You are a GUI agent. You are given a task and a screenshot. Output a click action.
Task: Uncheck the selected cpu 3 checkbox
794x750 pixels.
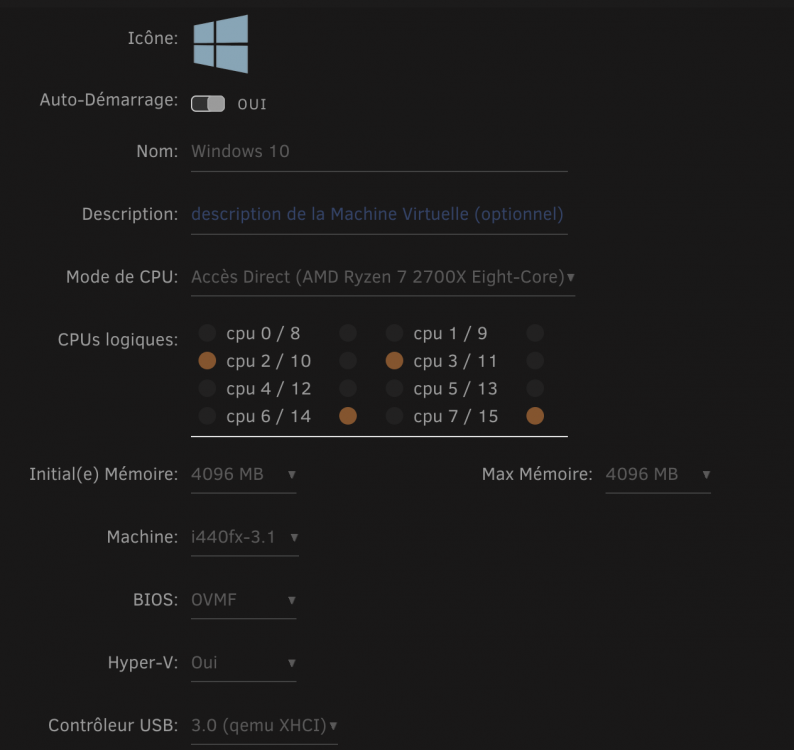pyautogui.click(x=394, y=361)
